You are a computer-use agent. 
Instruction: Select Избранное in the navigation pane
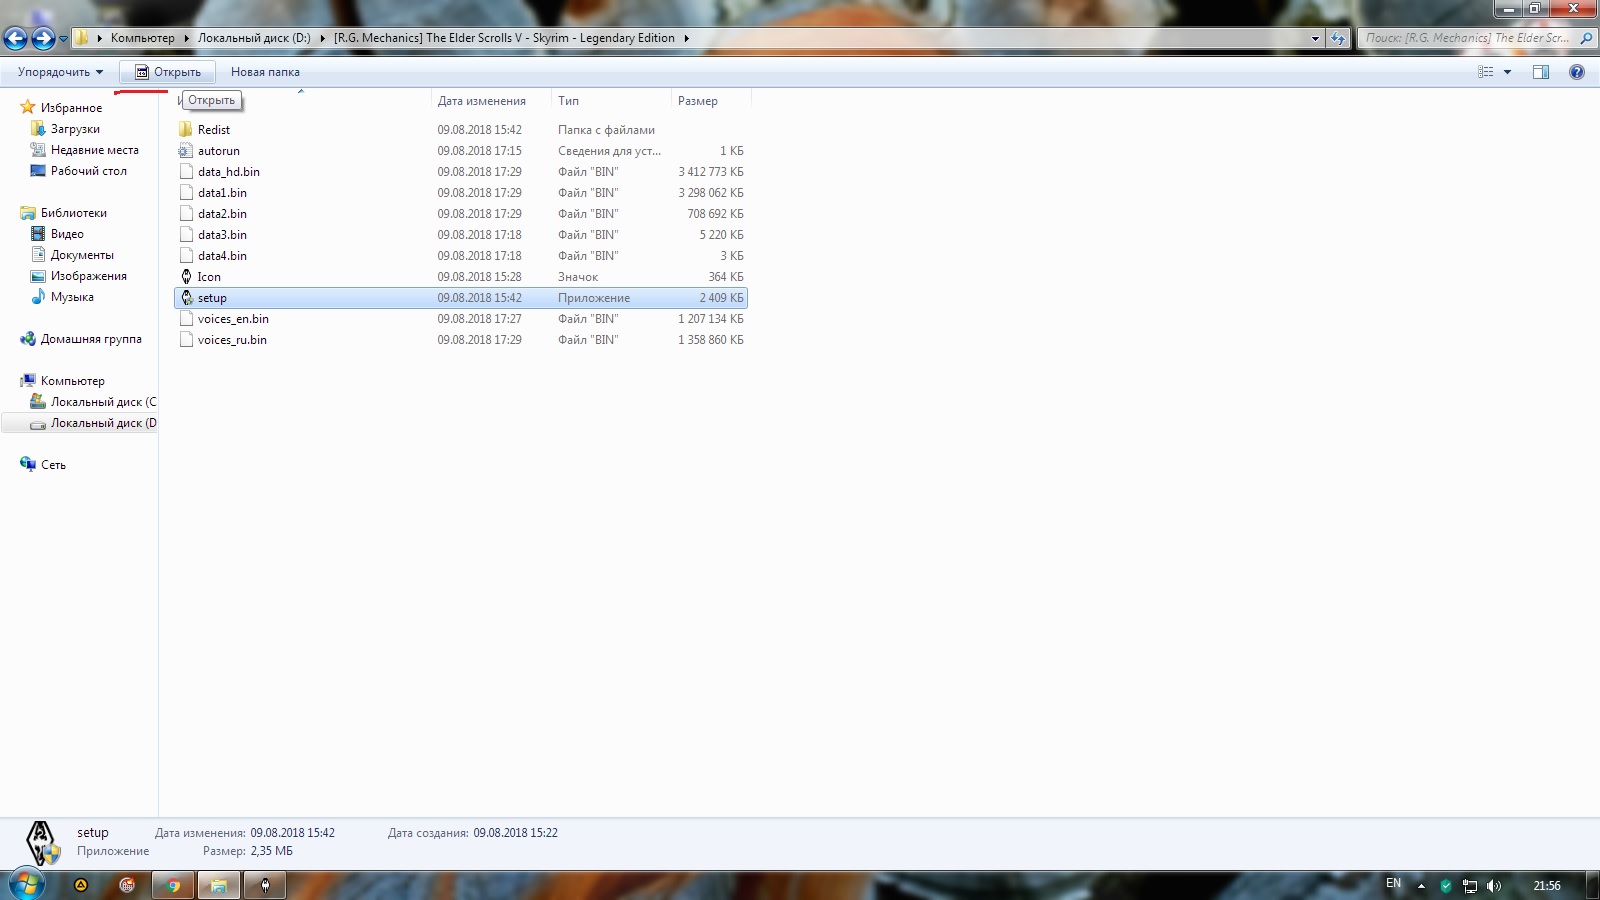click(71, 108)
